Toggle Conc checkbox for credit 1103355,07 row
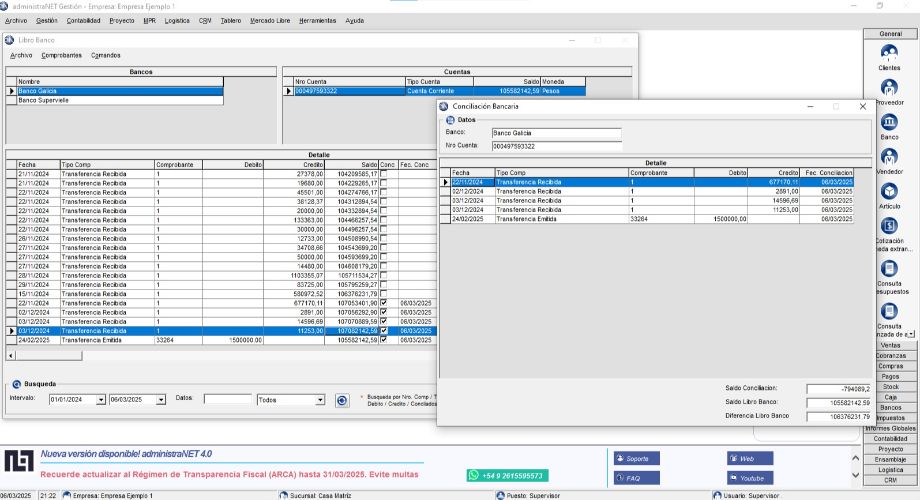The height and width of the screenshot is (500, 920). coord(384,275)
